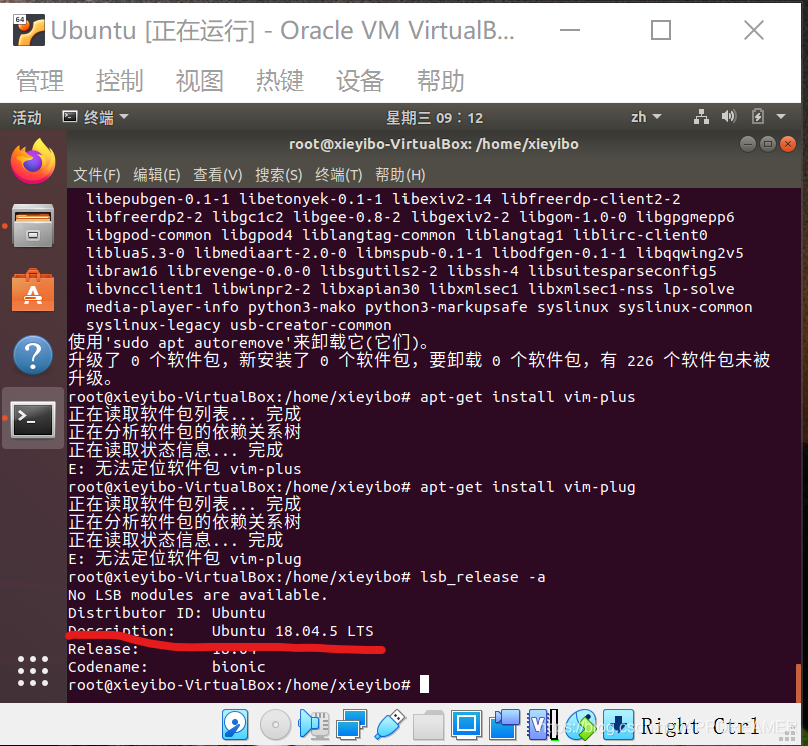Open the Files manager in the dock

[33, 226]
